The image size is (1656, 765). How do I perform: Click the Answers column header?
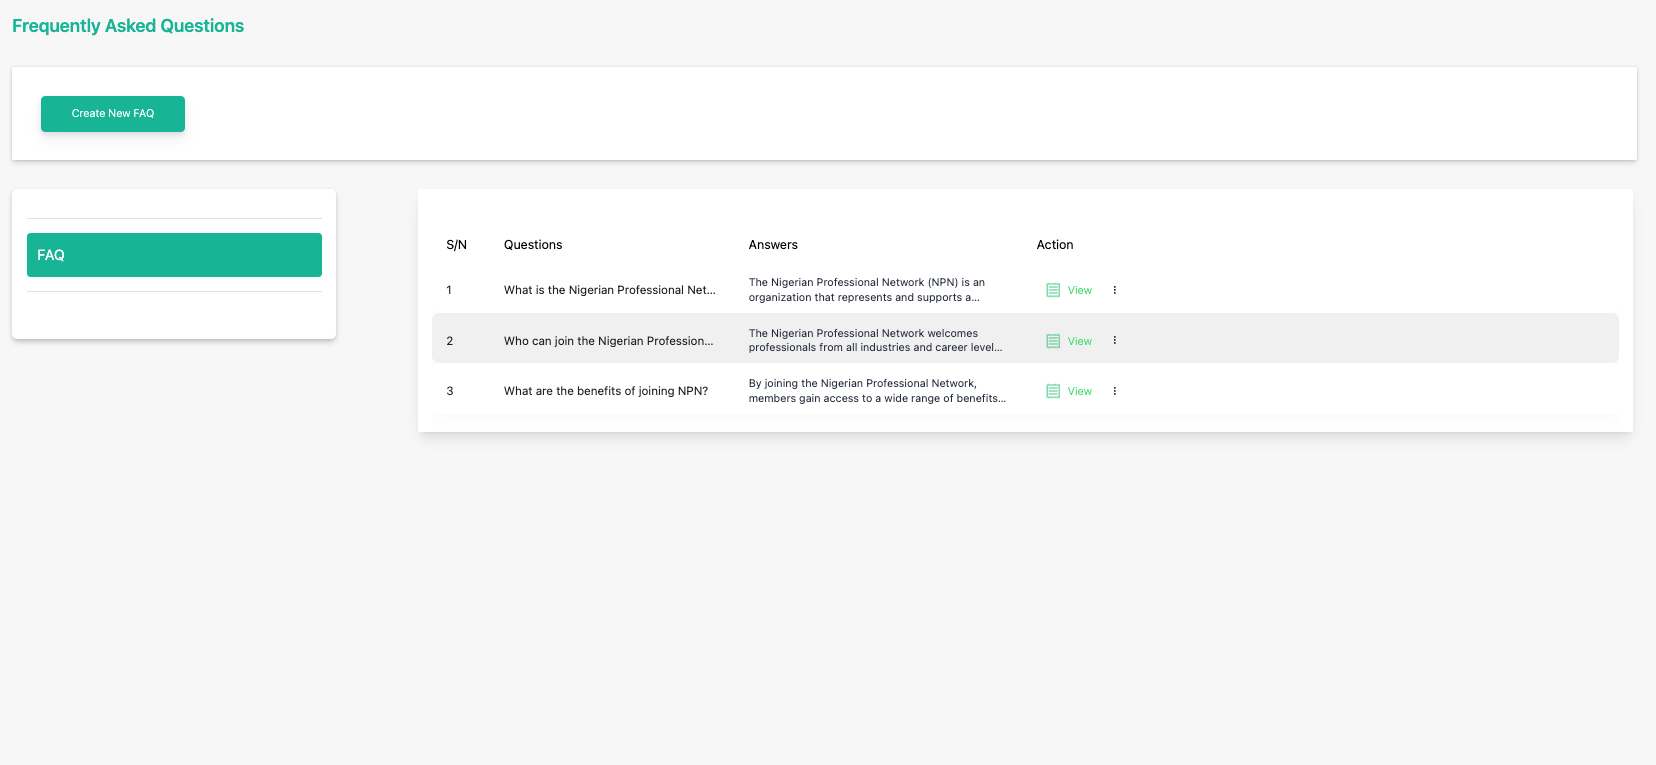pos(773,245)
